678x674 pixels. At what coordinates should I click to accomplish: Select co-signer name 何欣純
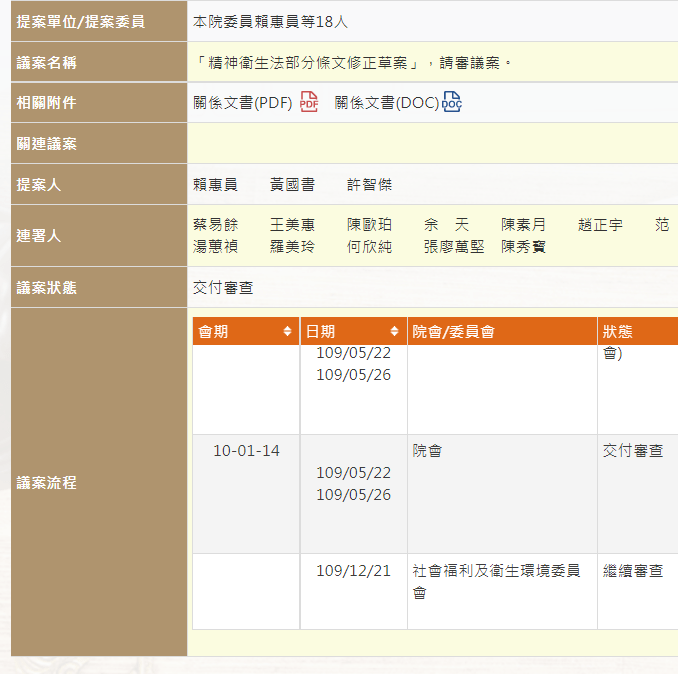pyautogui.click(x=369, y=246)
